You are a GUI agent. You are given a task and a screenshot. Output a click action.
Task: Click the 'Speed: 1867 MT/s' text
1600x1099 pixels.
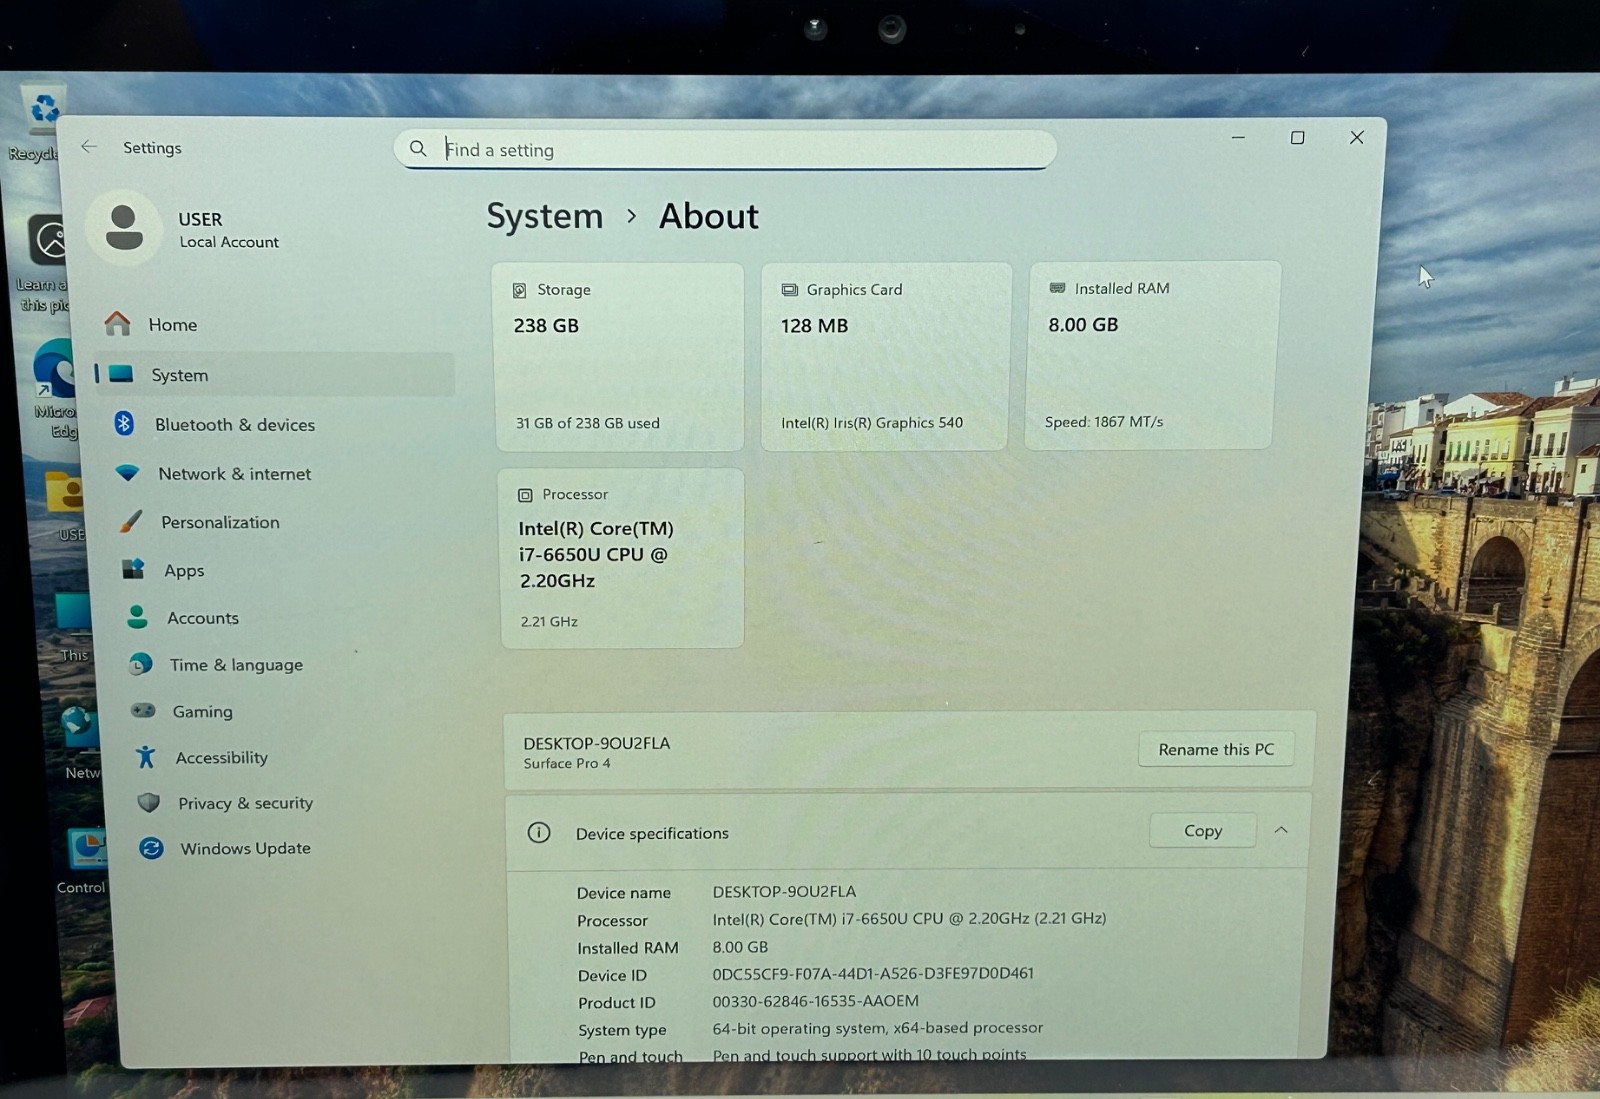click(x=1104, y=422)
